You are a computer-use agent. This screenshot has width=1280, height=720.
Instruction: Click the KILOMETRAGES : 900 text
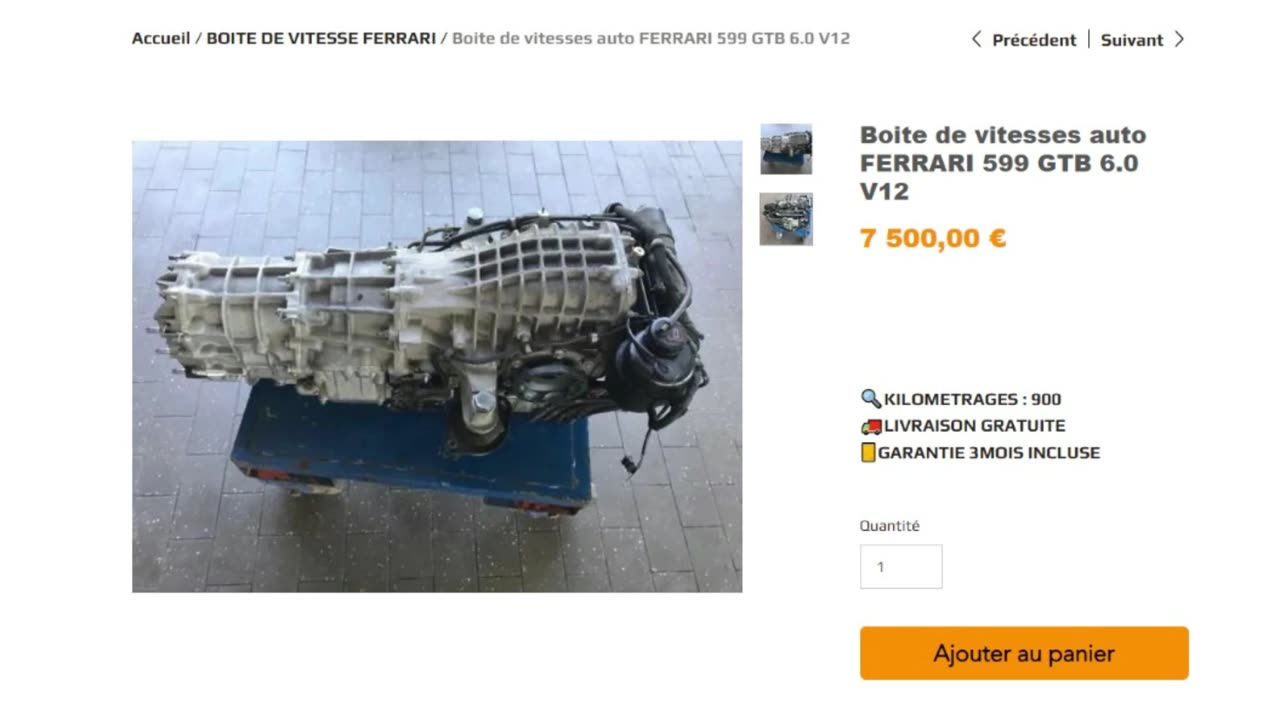973,399
